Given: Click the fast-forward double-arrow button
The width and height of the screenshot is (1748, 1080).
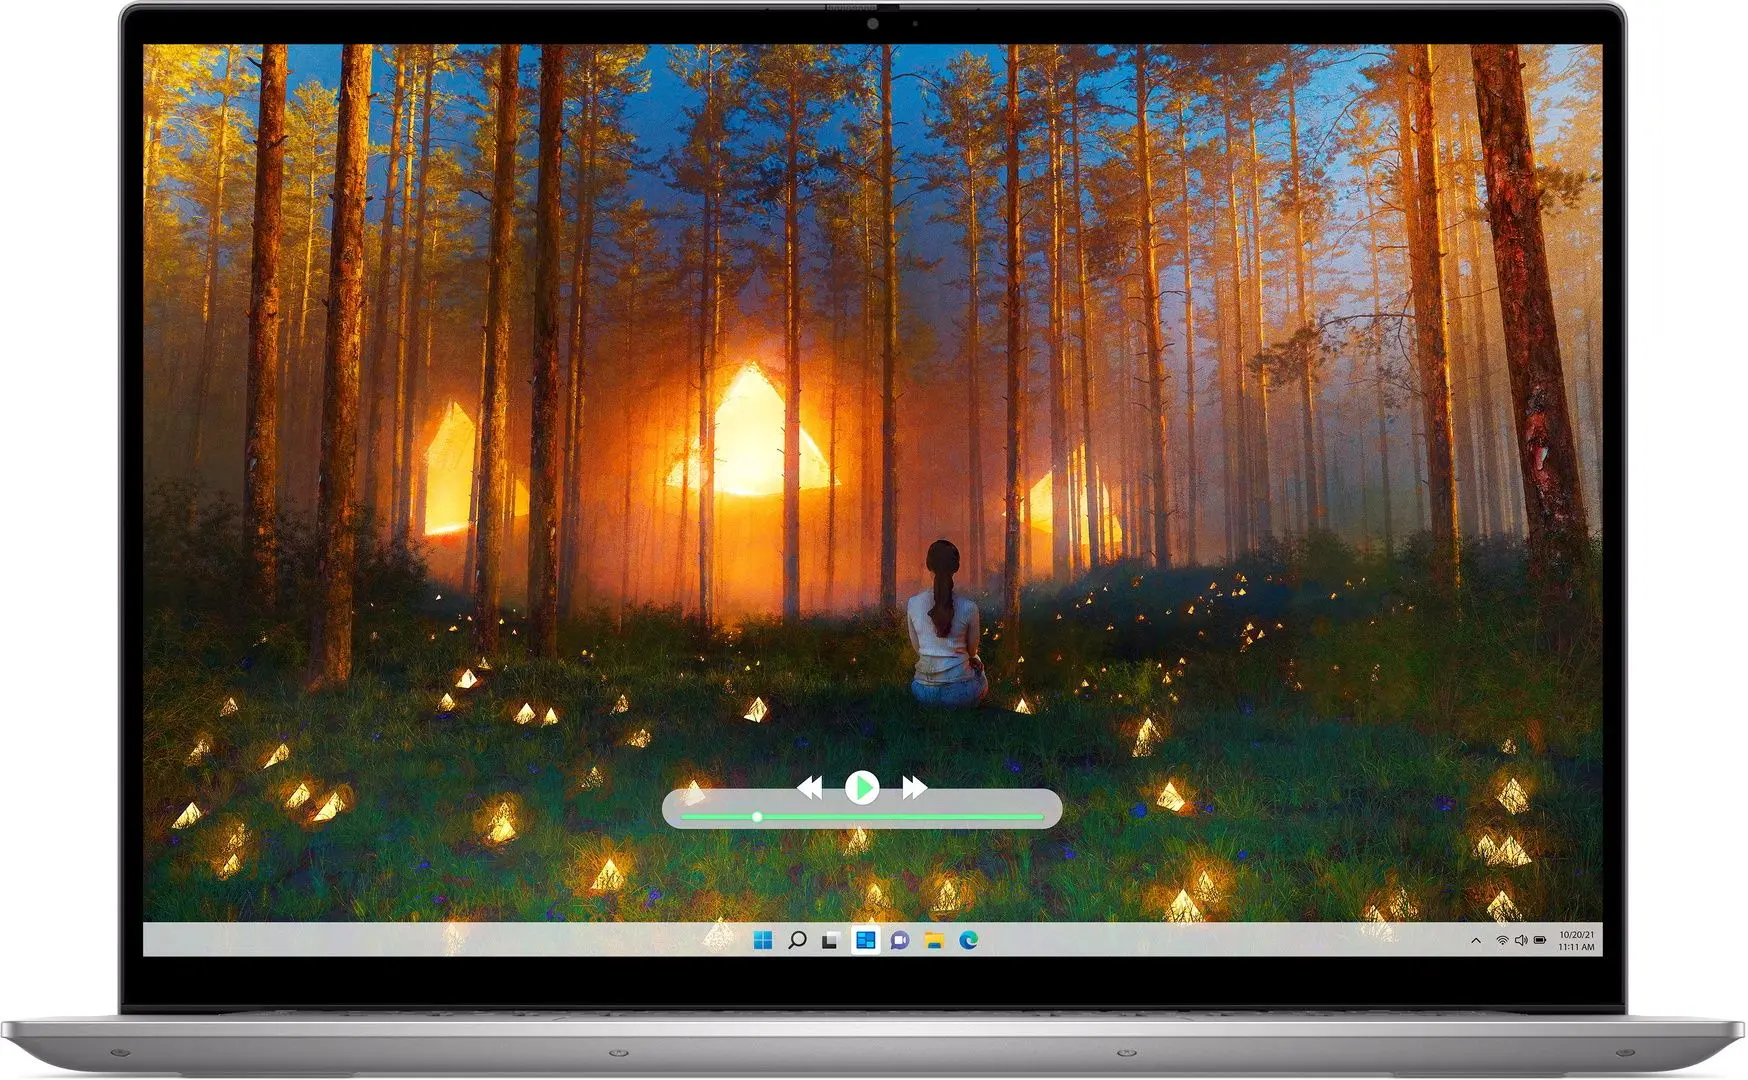Looking at the screenshot, I should tap(914, 788).
